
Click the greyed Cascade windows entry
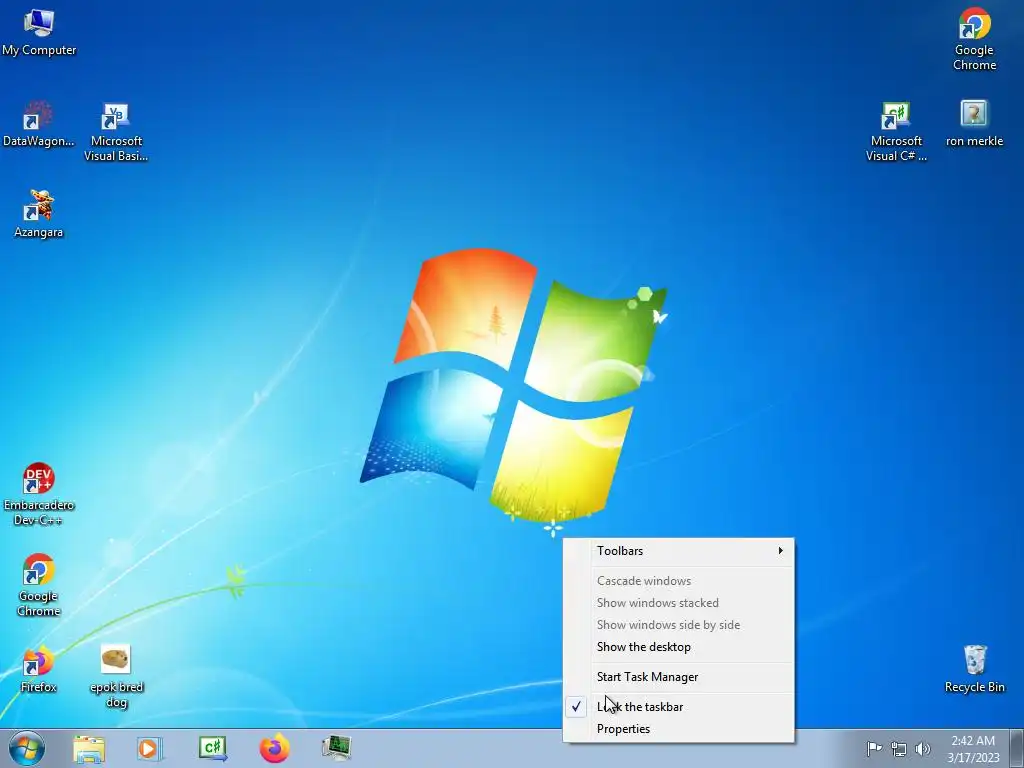(679, 581)
